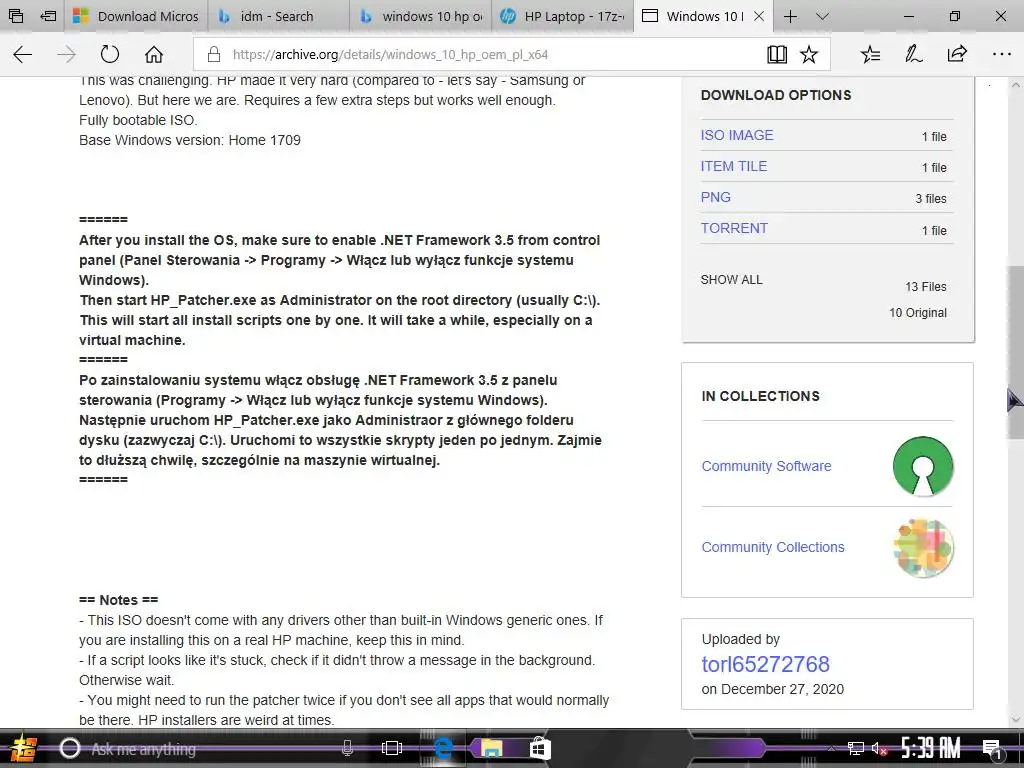Switch to the windows 10 hp oem tab

point(421,16)
